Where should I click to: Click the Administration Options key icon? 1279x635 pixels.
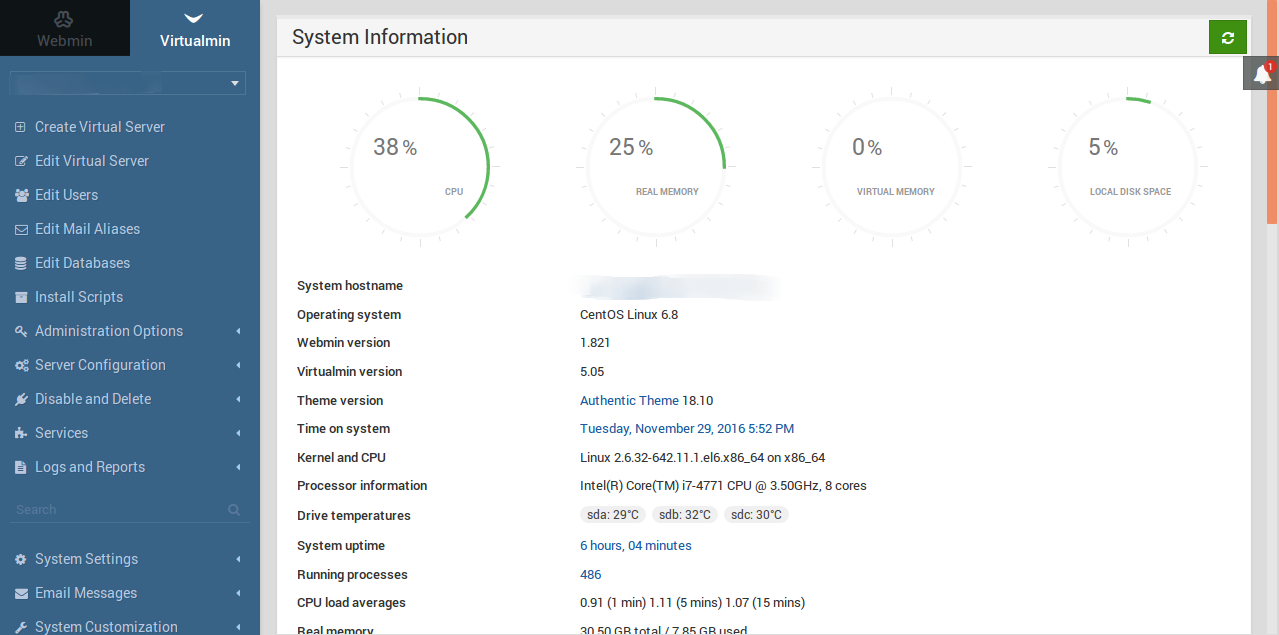(21, 331)
